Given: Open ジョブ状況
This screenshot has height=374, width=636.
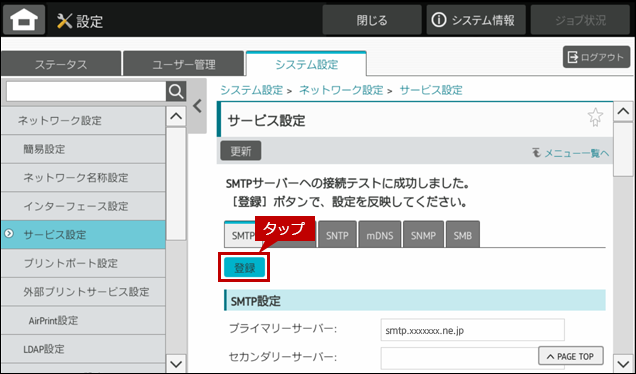Looking at the screenshot, I should (580, 20).
